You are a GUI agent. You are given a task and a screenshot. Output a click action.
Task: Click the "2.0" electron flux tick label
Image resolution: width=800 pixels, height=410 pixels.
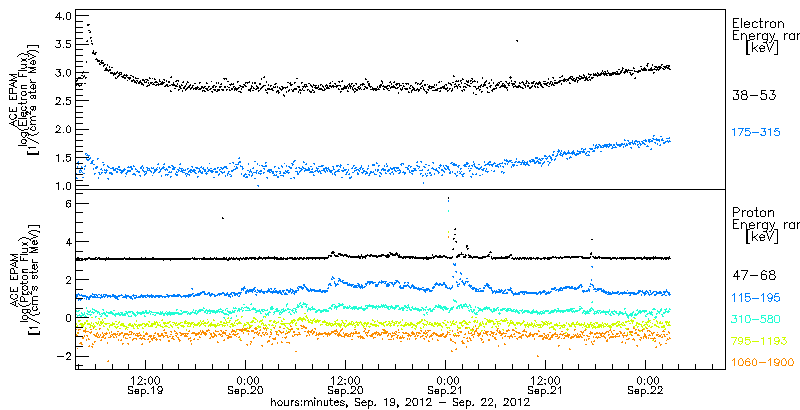pos(62,130)
